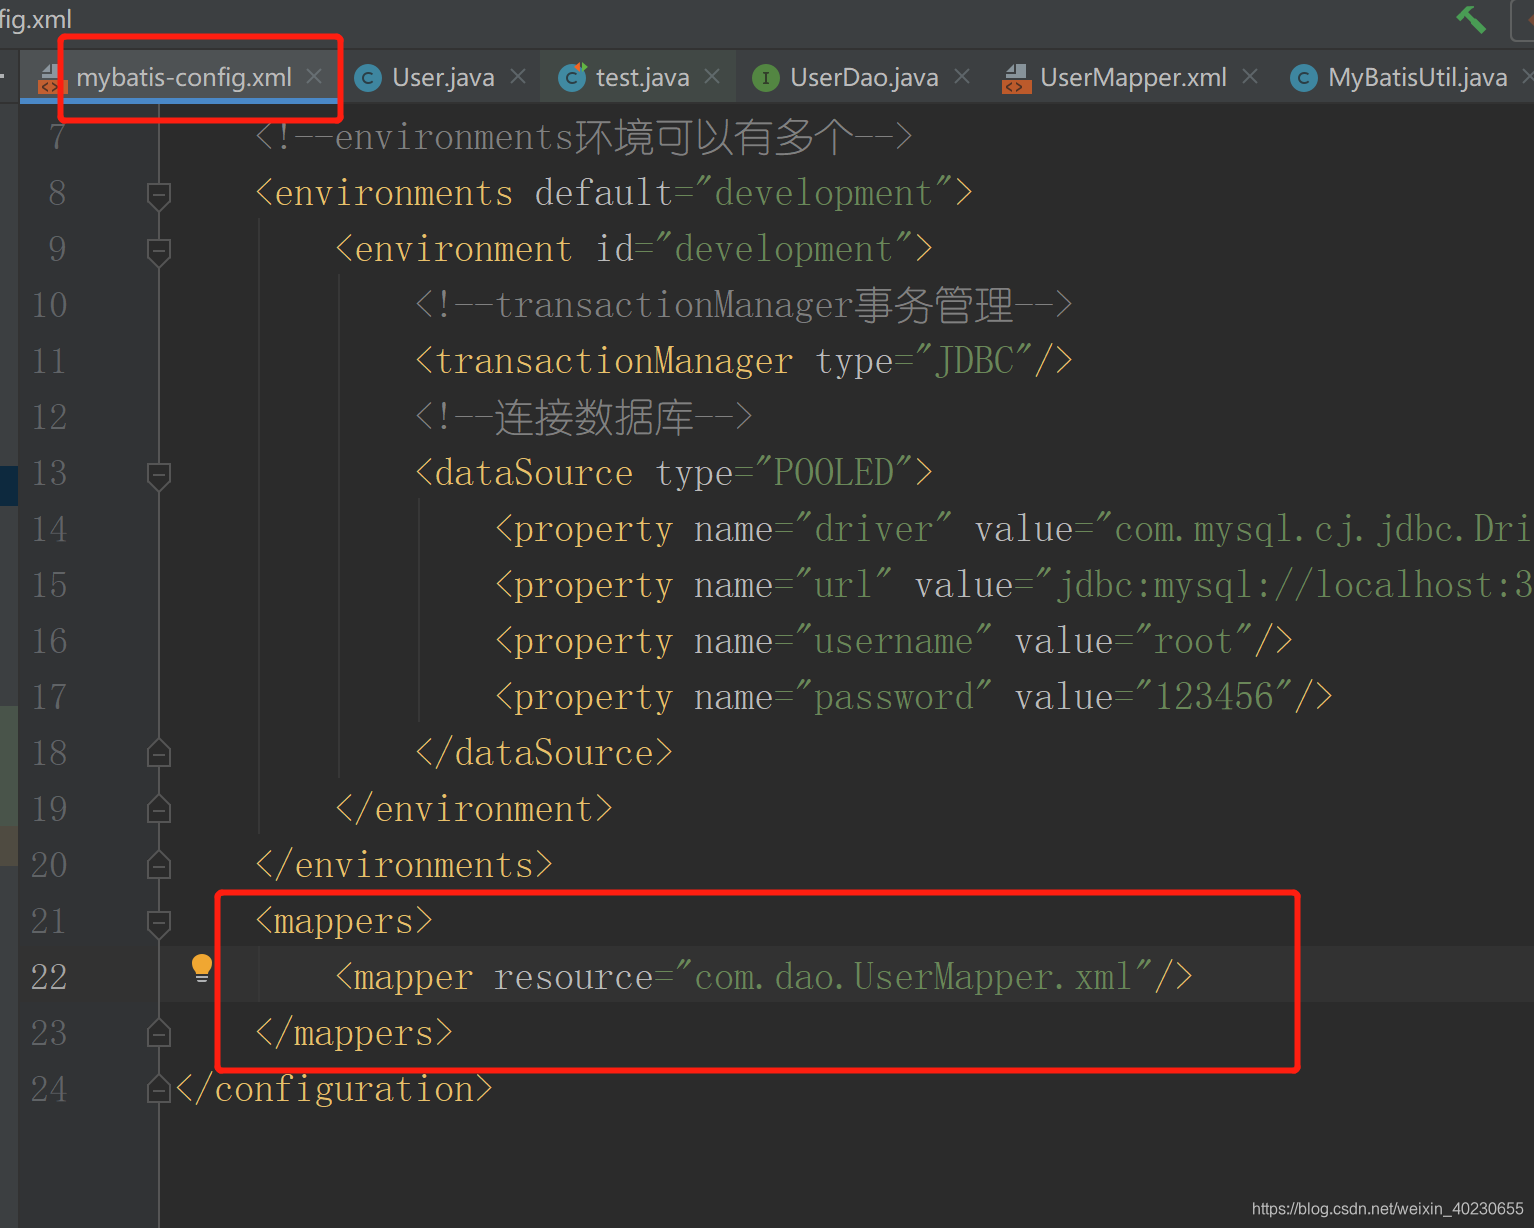The width and height of the screenshot is (1534, 1228).
Task: Collapse the environments block at line 8
Action: point(158,194)
